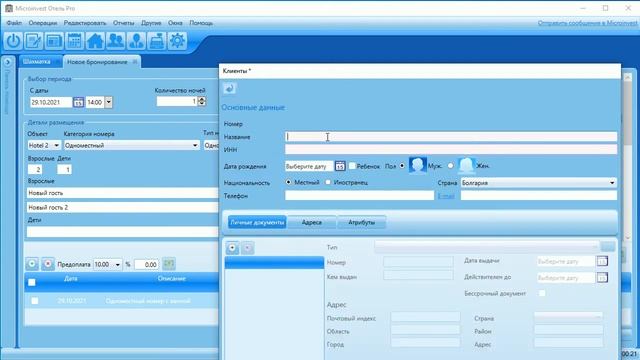640x360 pixels.
Task: Open the 14:00 time dropdown
Action: 108,102
